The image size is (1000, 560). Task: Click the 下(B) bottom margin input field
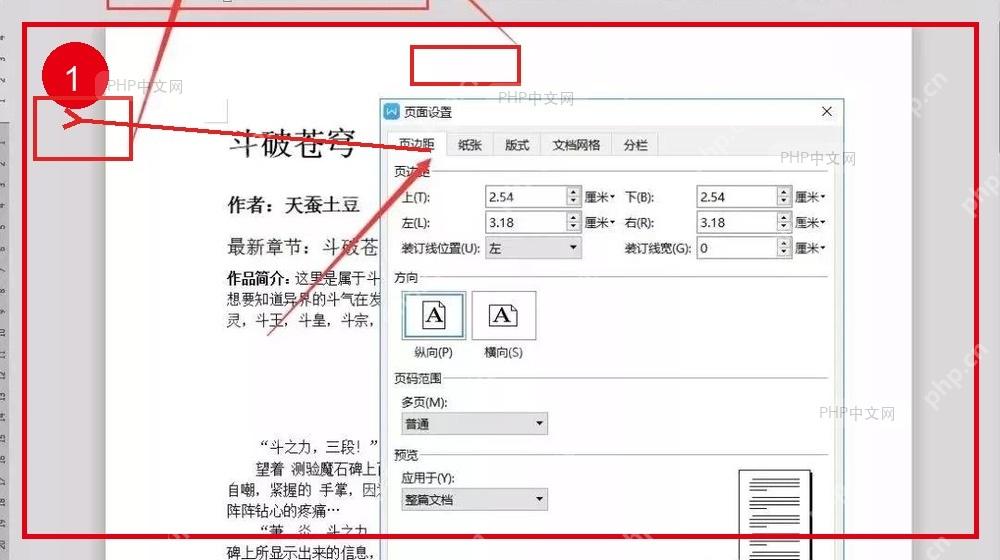coord(737,197)
